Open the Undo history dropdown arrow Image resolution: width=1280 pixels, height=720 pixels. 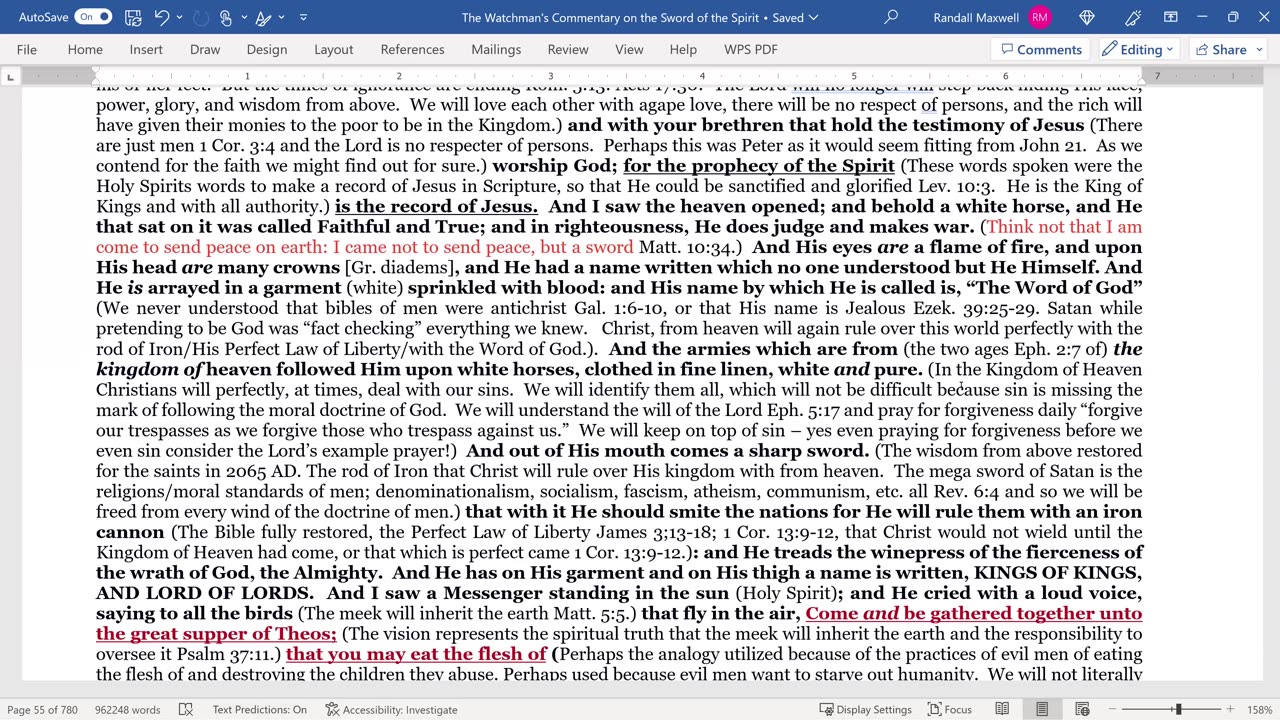tap(180, 17)
